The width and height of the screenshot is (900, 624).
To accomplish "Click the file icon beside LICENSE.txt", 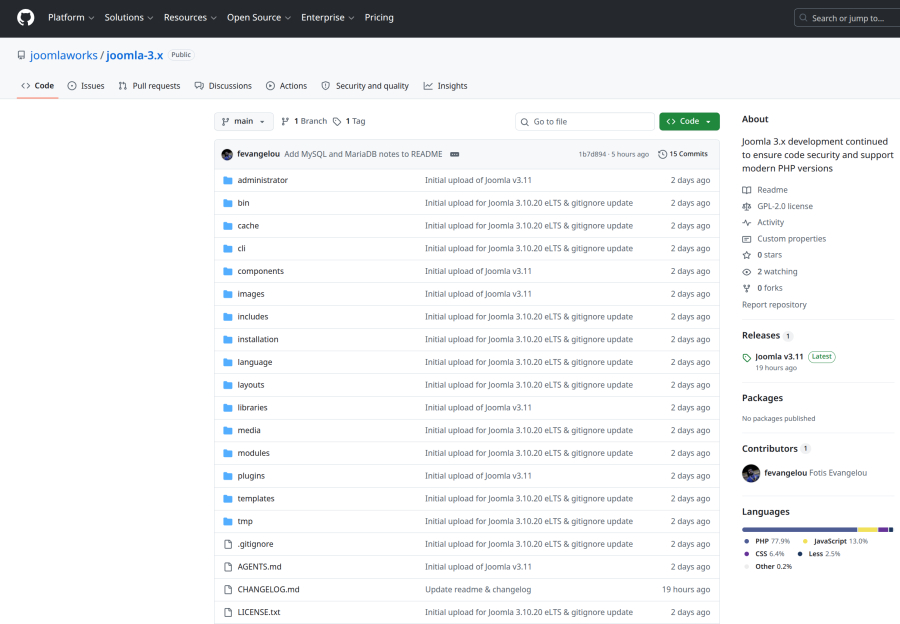I will pos(228,612).
